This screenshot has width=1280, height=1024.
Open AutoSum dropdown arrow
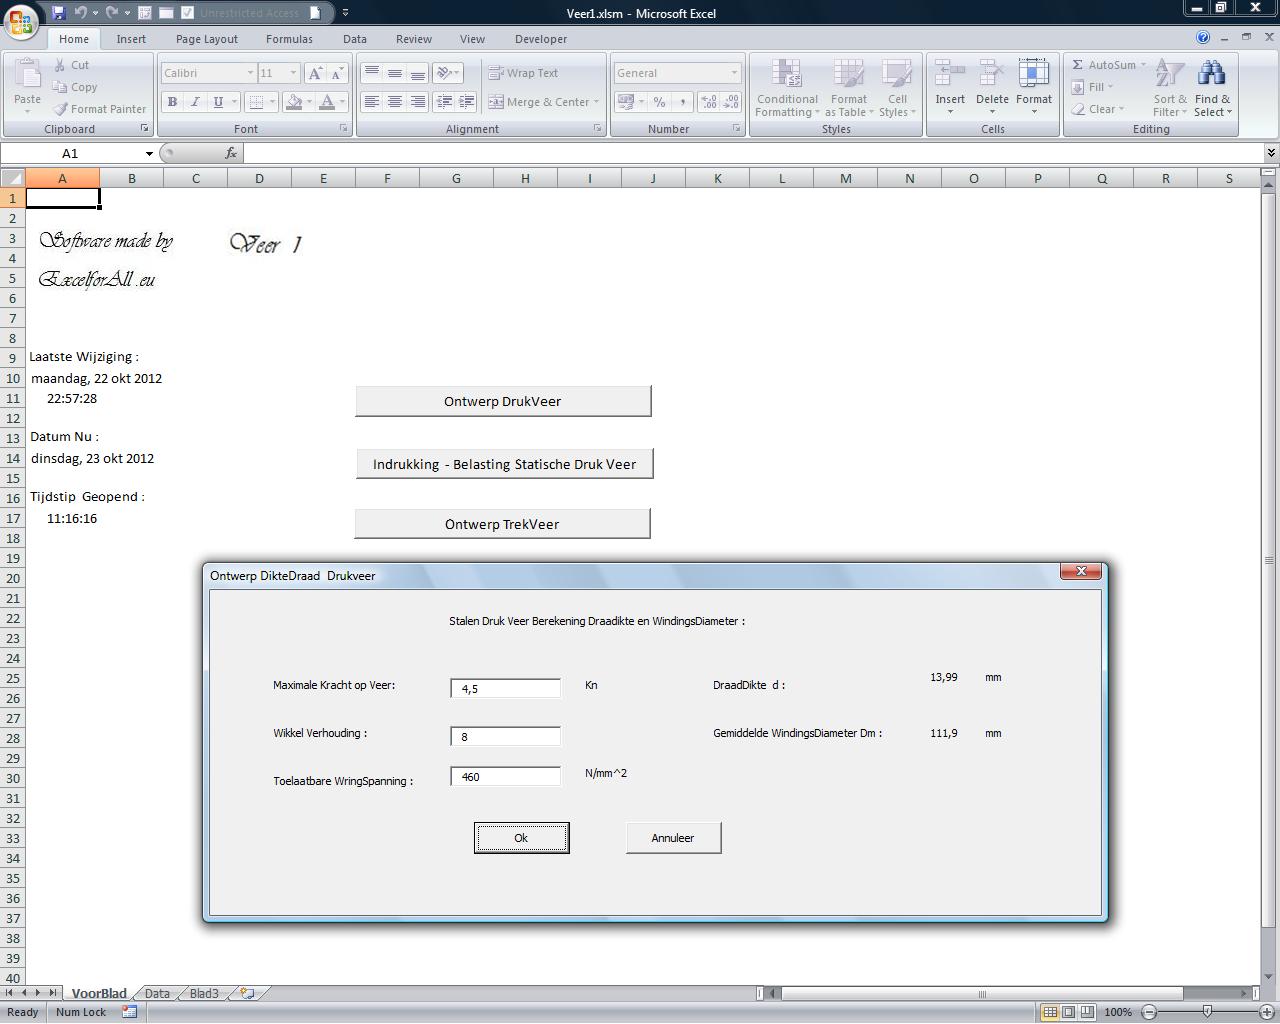pos(1143,65)
